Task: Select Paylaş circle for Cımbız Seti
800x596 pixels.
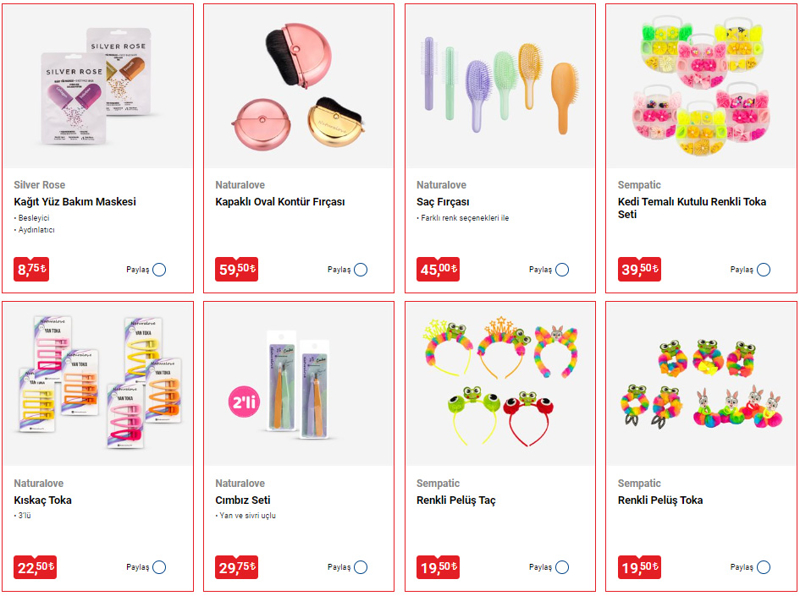Action: [x=361, y=567]
